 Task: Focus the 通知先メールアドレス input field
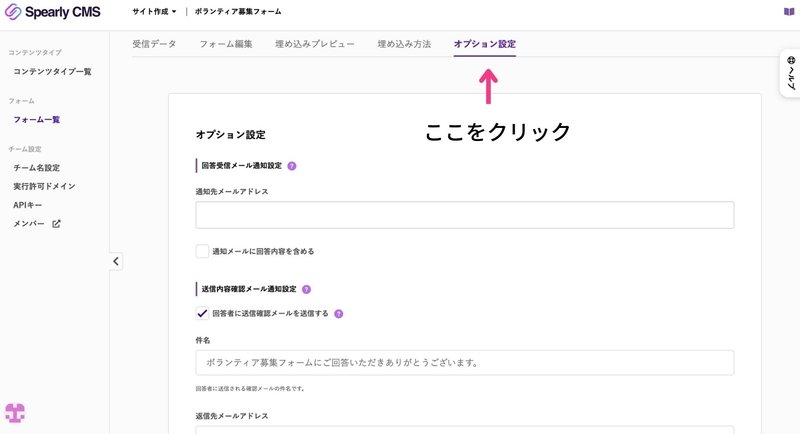pyautogui.click(x=465, y=215)
